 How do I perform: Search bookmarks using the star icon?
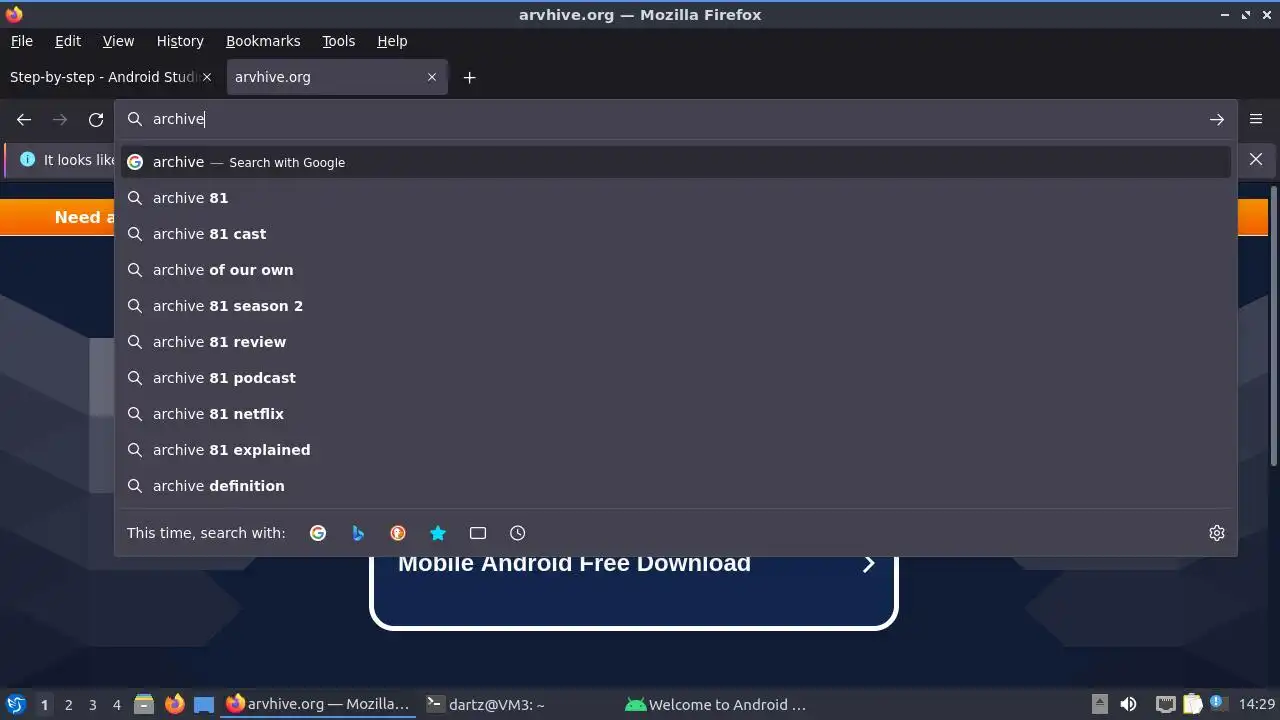[x=438, y=533]
